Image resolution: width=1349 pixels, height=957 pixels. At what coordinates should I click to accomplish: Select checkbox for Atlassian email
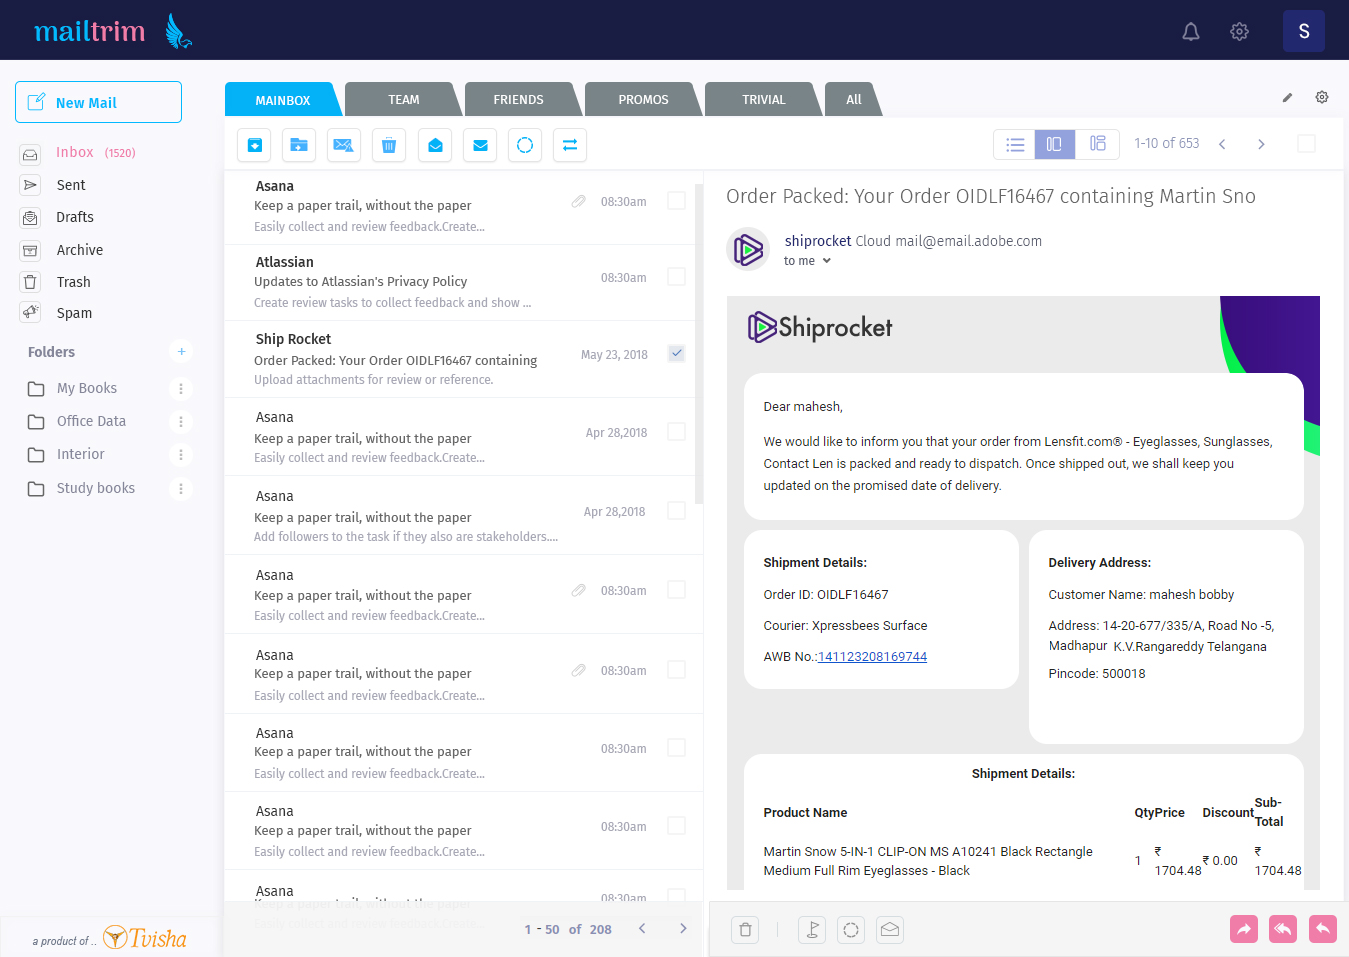[x=676, y=276]
